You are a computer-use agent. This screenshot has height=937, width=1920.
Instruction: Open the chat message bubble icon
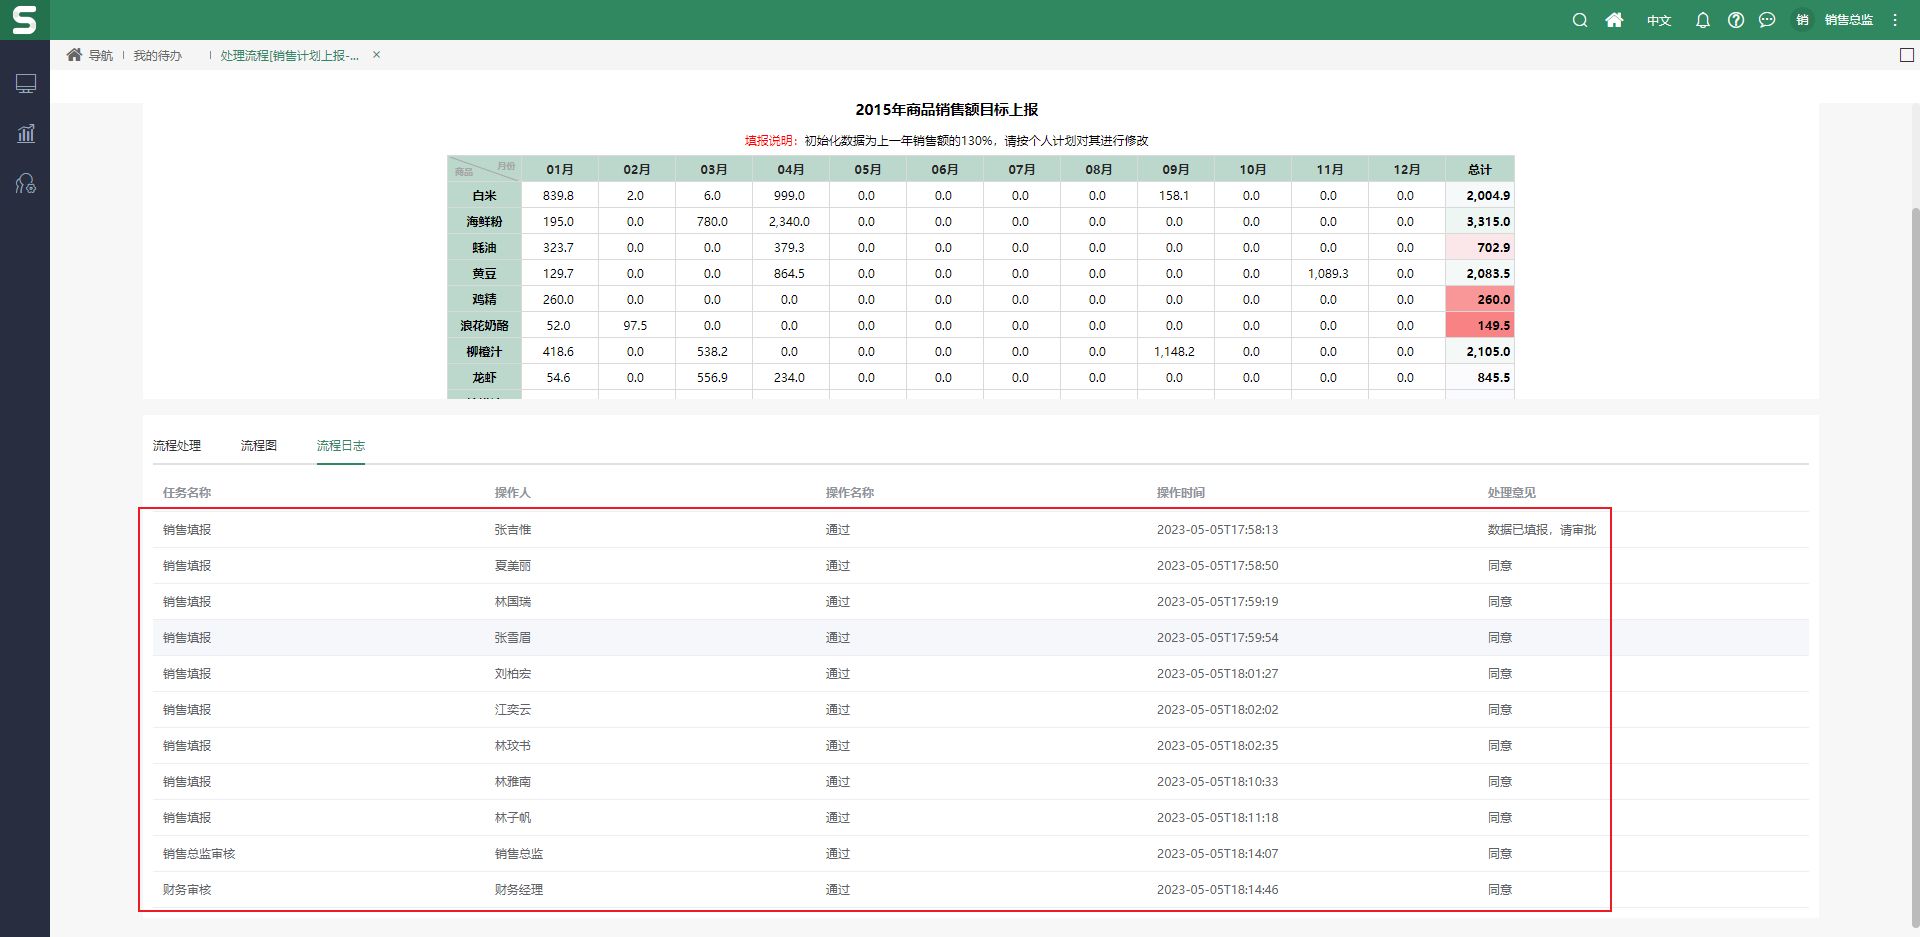[1767, 20]
